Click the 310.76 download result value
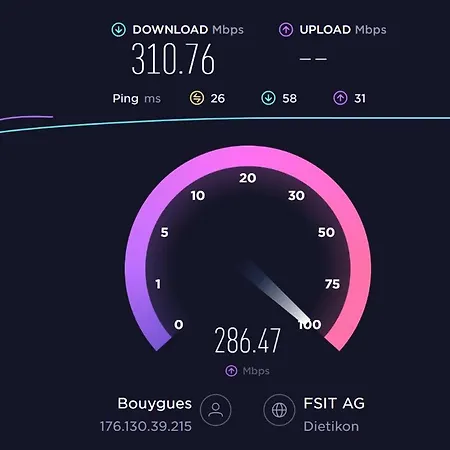Image resolution: width=450 pixels, height=450 pixels. click(173, 59)
